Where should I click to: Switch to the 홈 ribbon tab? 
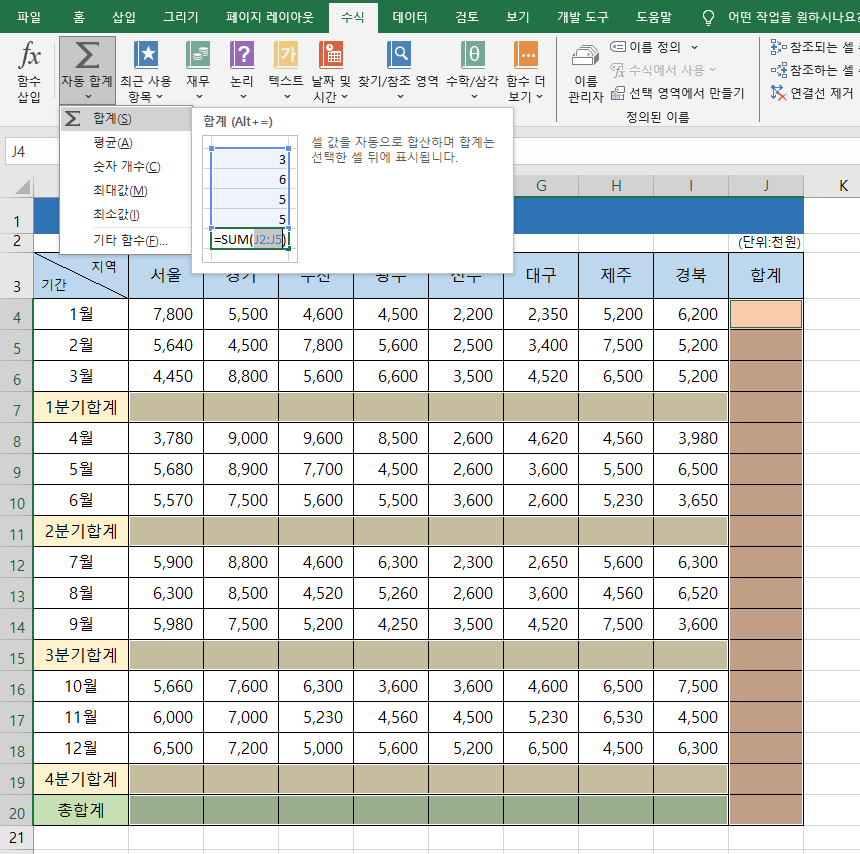click(79, 17)
